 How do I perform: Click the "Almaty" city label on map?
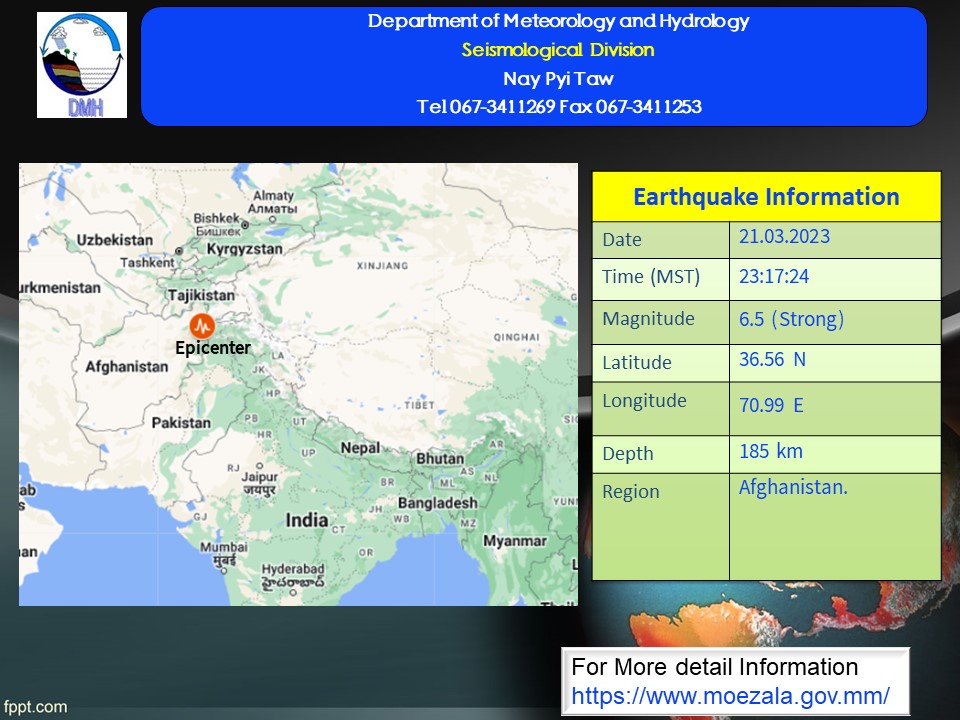(274, 195)
